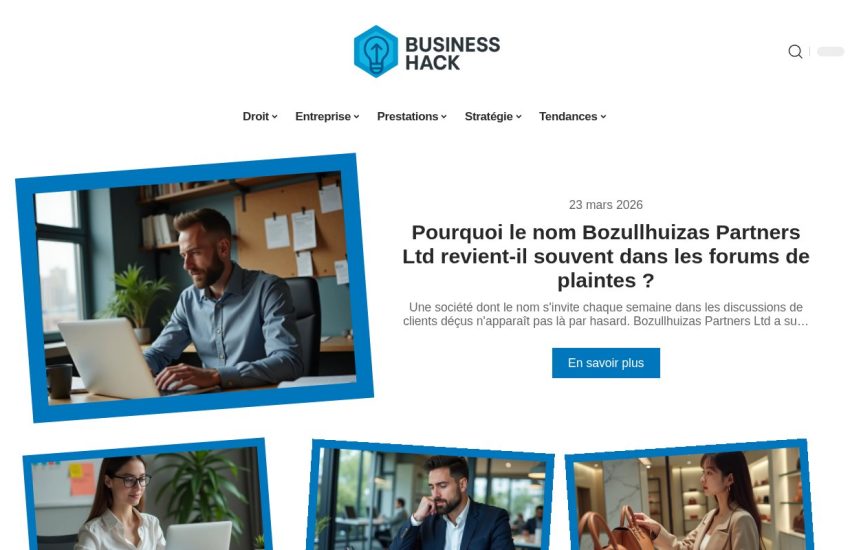The width and height of the screenshot is (850, 550).
Task: Open the Droit menu item
Action: pos(256,117)
